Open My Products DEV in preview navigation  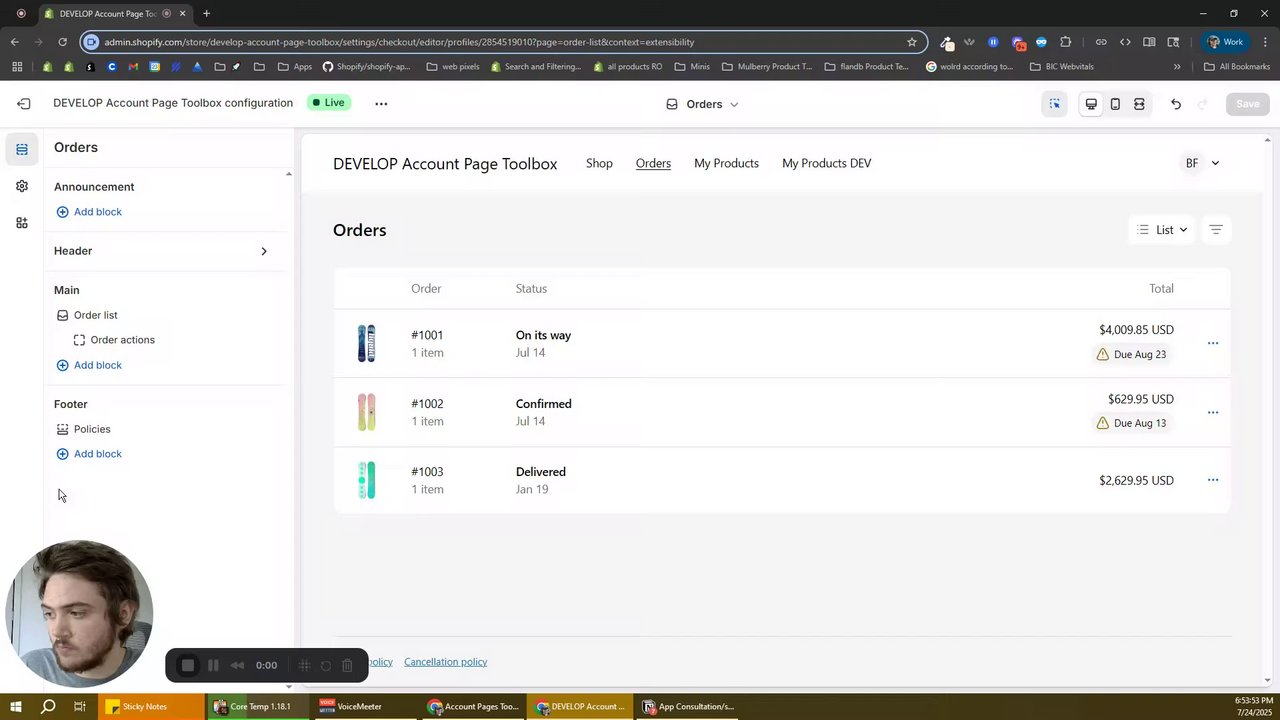(826, 163)
